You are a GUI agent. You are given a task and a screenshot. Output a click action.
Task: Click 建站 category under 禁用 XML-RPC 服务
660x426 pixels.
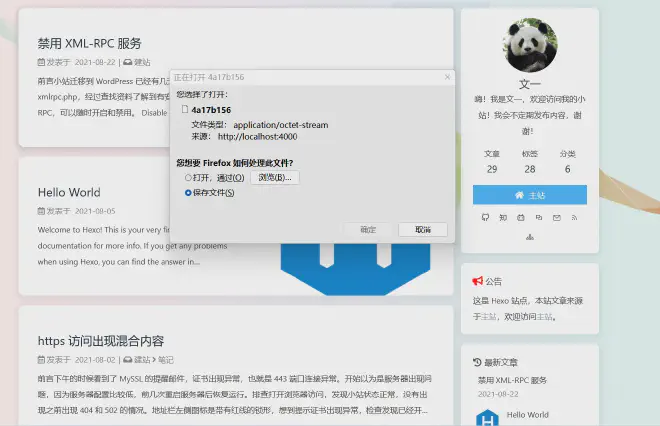click(x=142, y=62)
